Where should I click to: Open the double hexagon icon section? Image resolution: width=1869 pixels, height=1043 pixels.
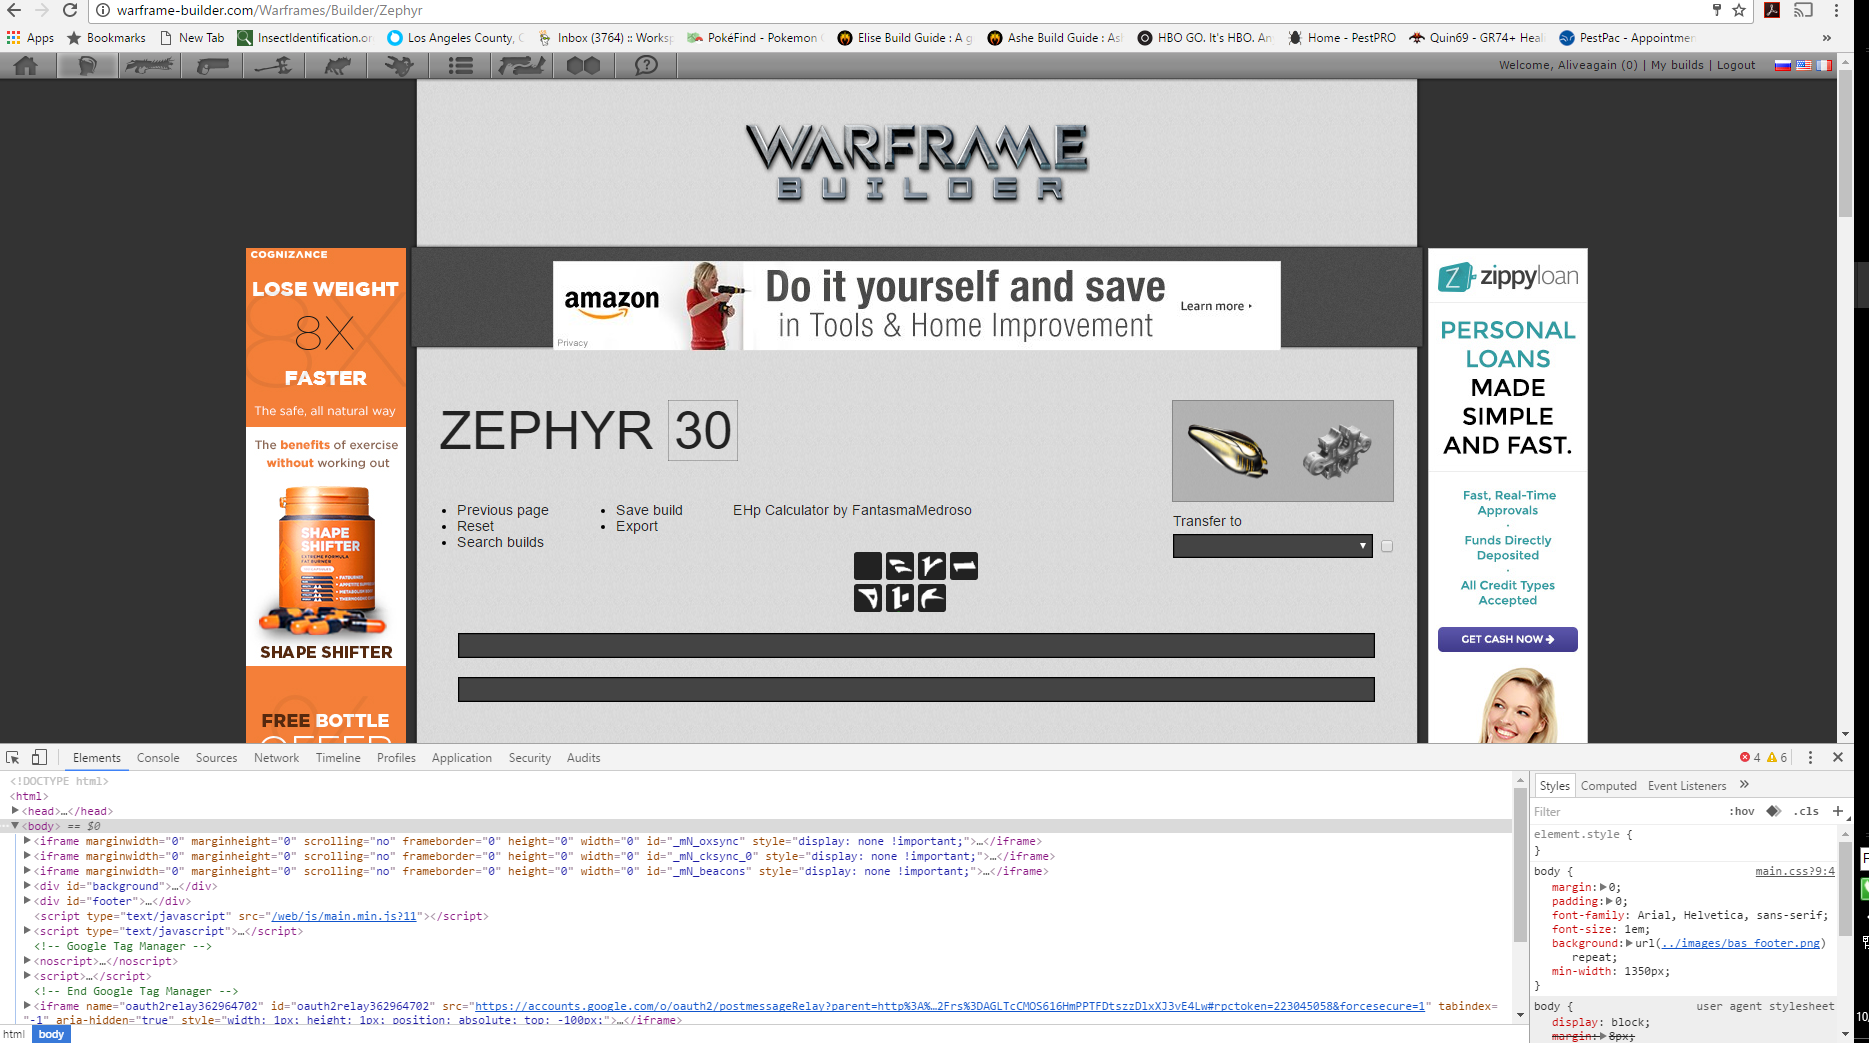tap(584, 66)
